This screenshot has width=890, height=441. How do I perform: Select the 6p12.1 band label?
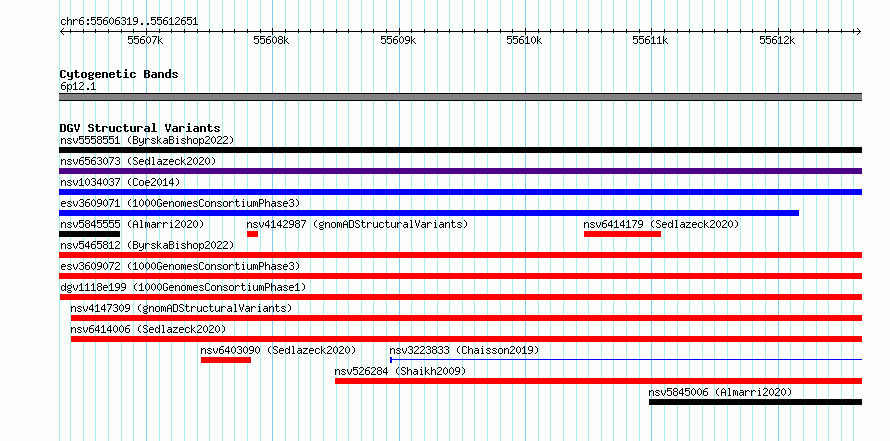[x=77, y=86]
